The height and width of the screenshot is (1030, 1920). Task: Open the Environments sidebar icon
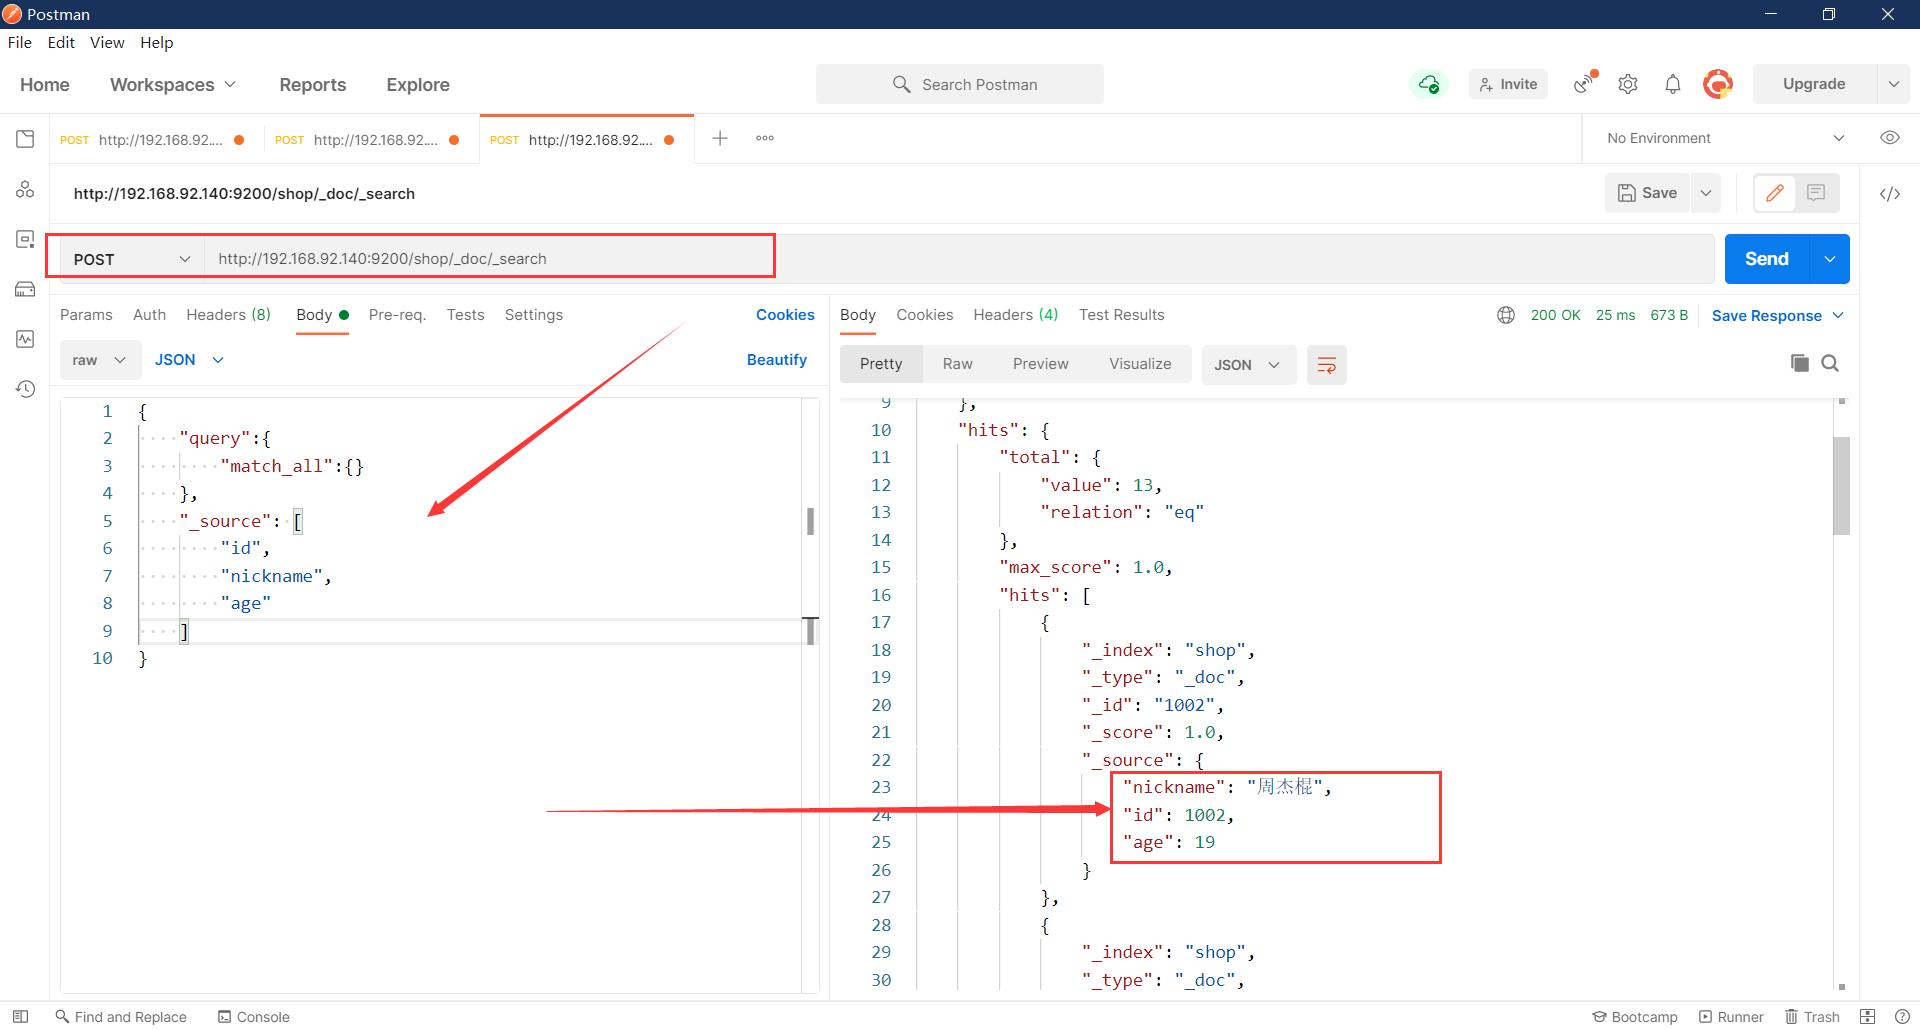(x=25, y=239)
